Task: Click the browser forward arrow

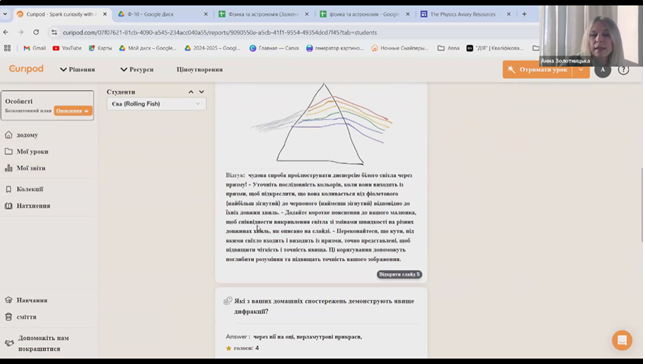Action: tap(21, 32)
